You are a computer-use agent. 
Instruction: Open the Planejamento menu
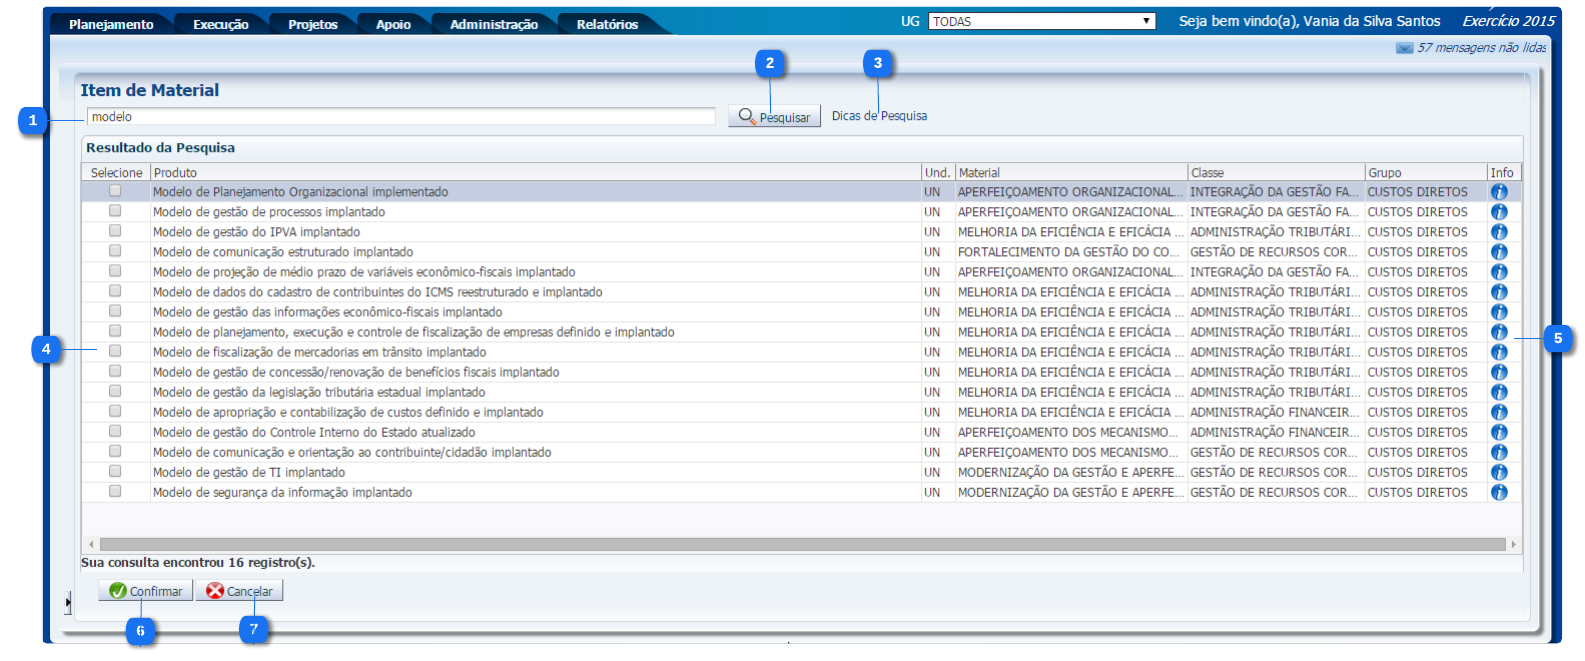[111, 24]
